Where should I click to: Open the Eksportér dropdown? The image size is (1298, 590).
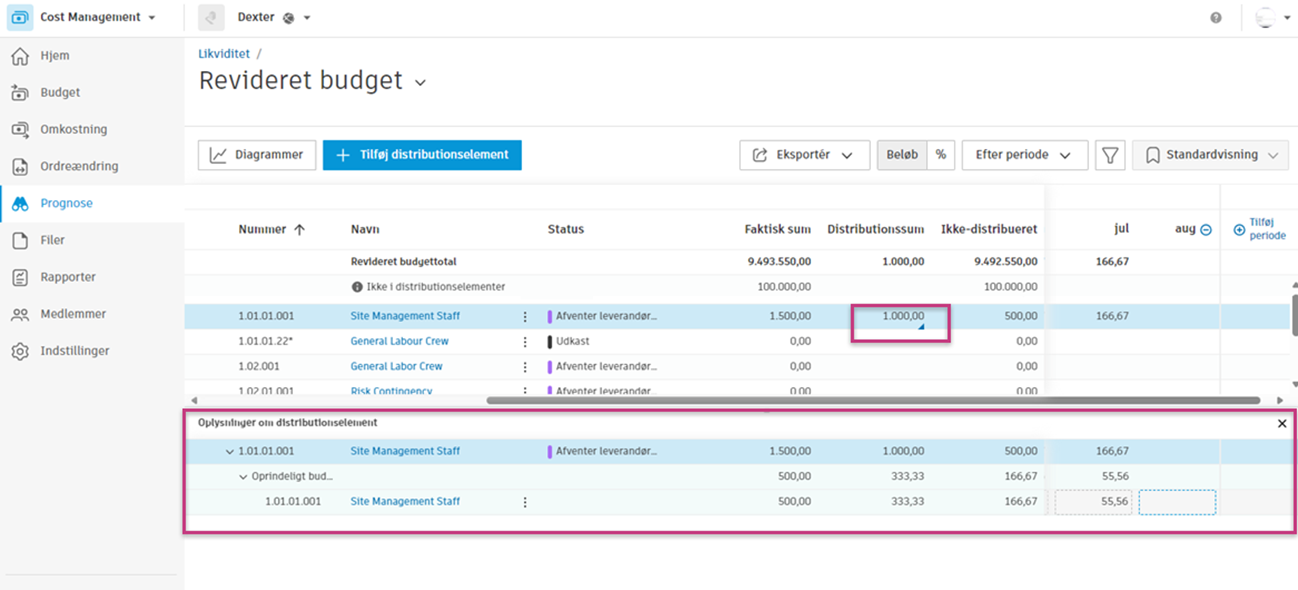pos(804,155)
